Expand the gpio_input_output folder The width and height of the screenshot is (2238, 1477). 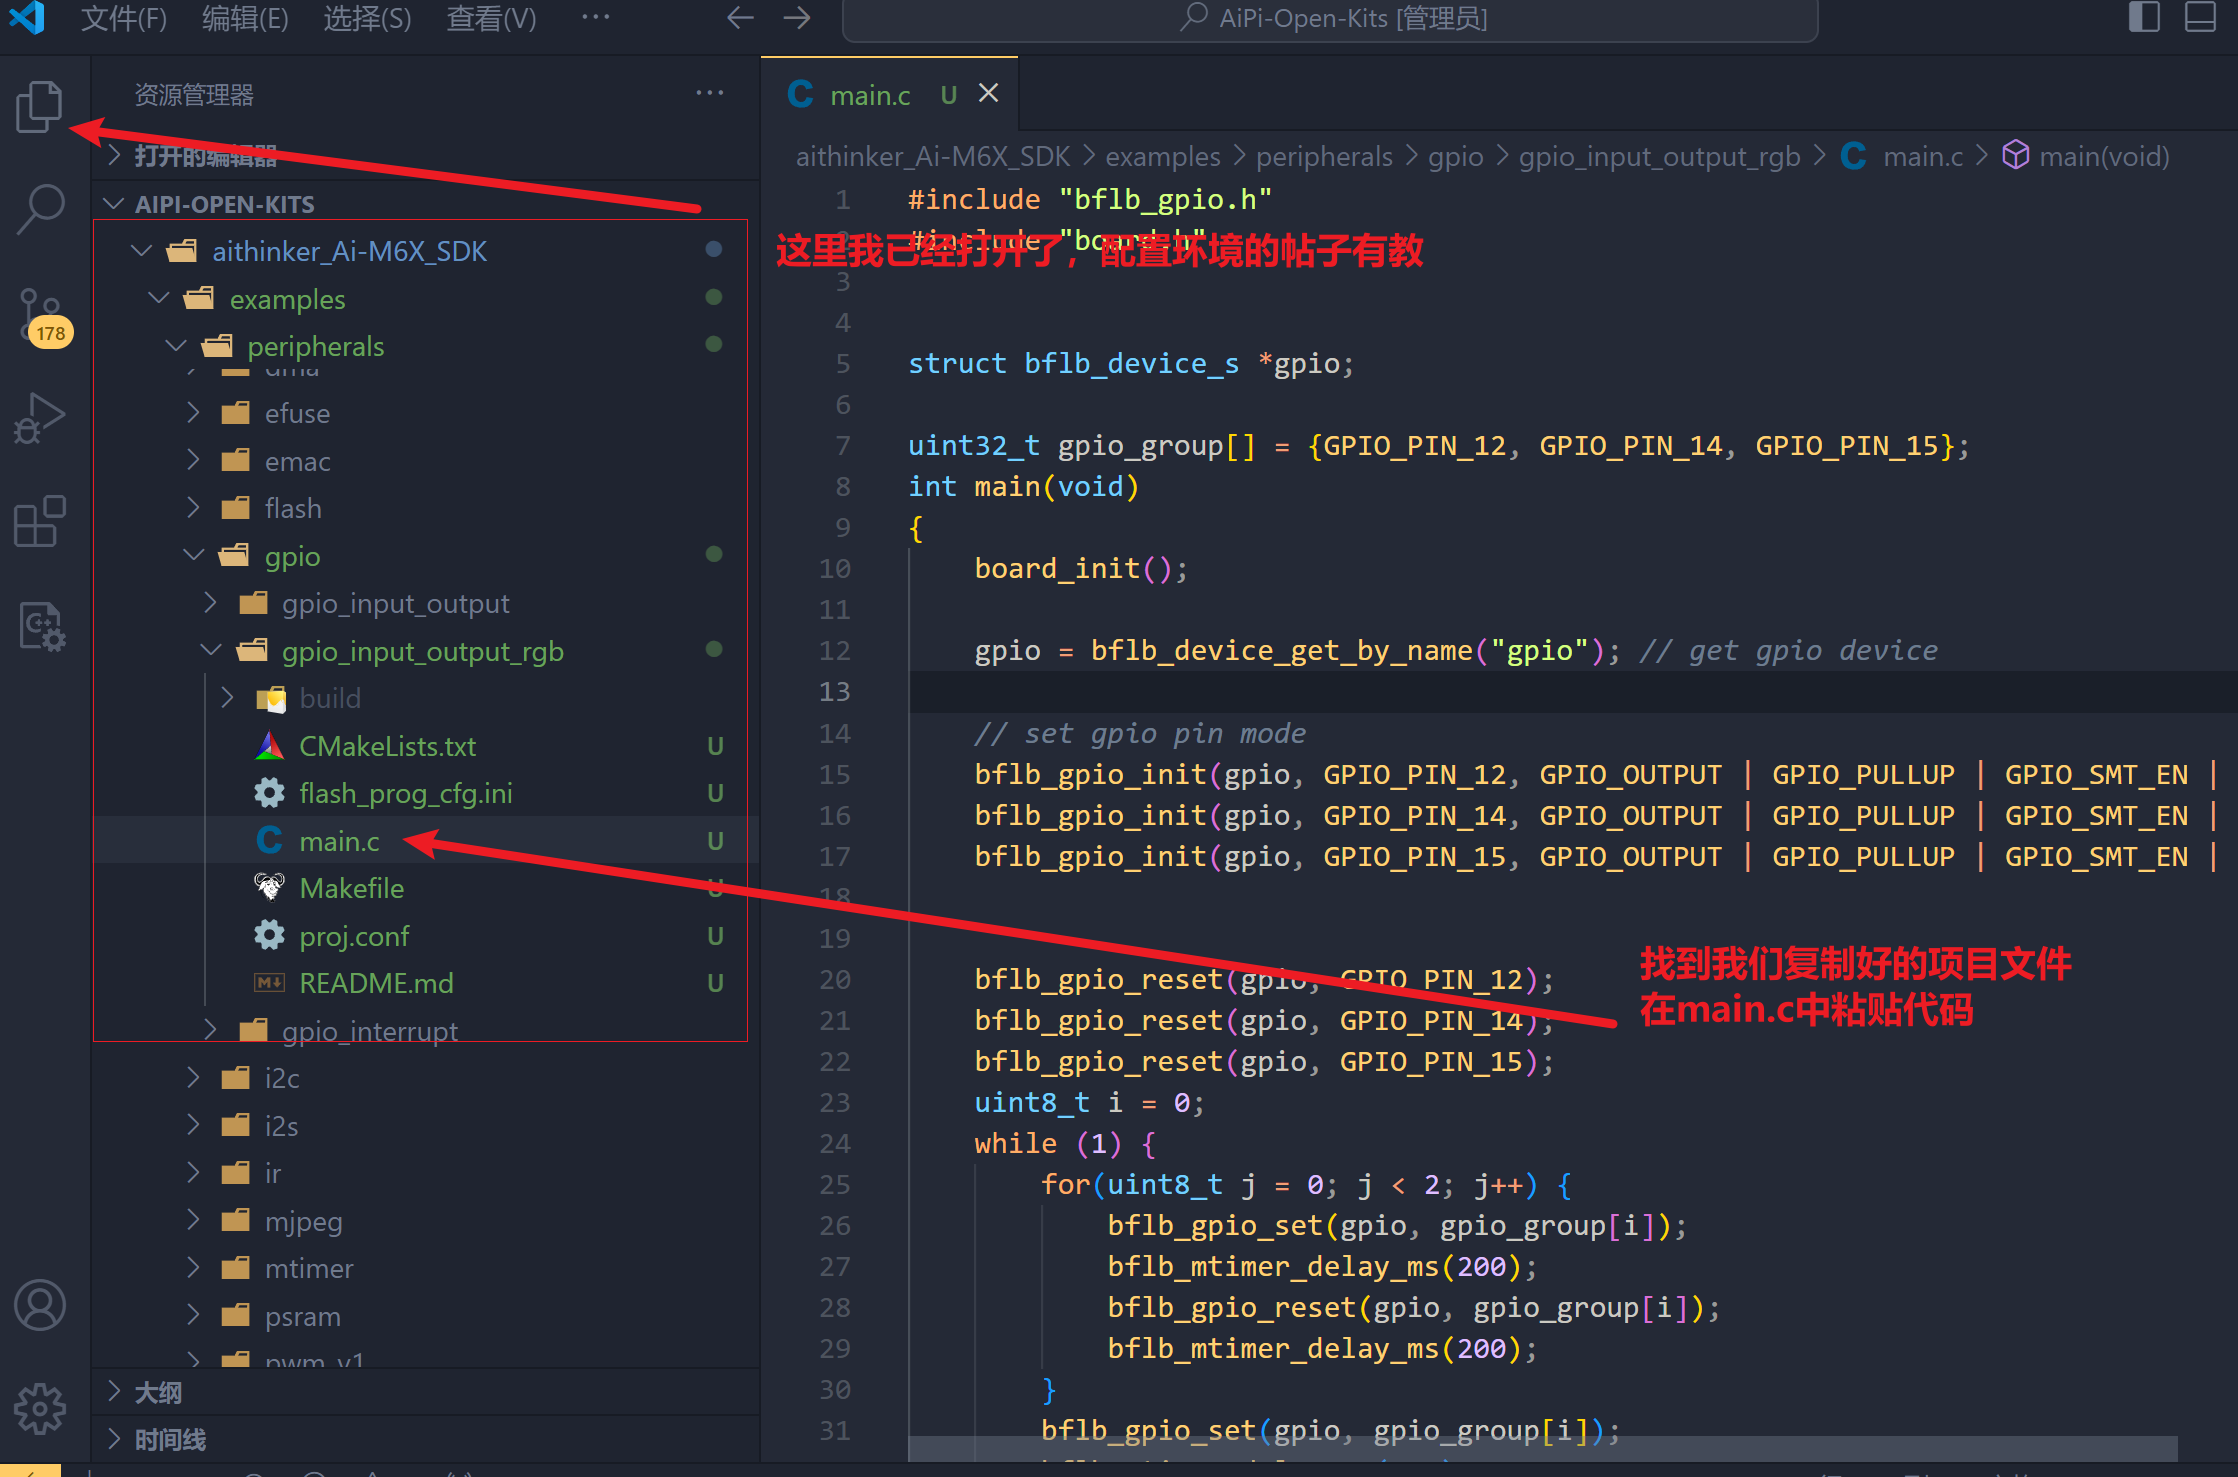click(x=426, y=603)
